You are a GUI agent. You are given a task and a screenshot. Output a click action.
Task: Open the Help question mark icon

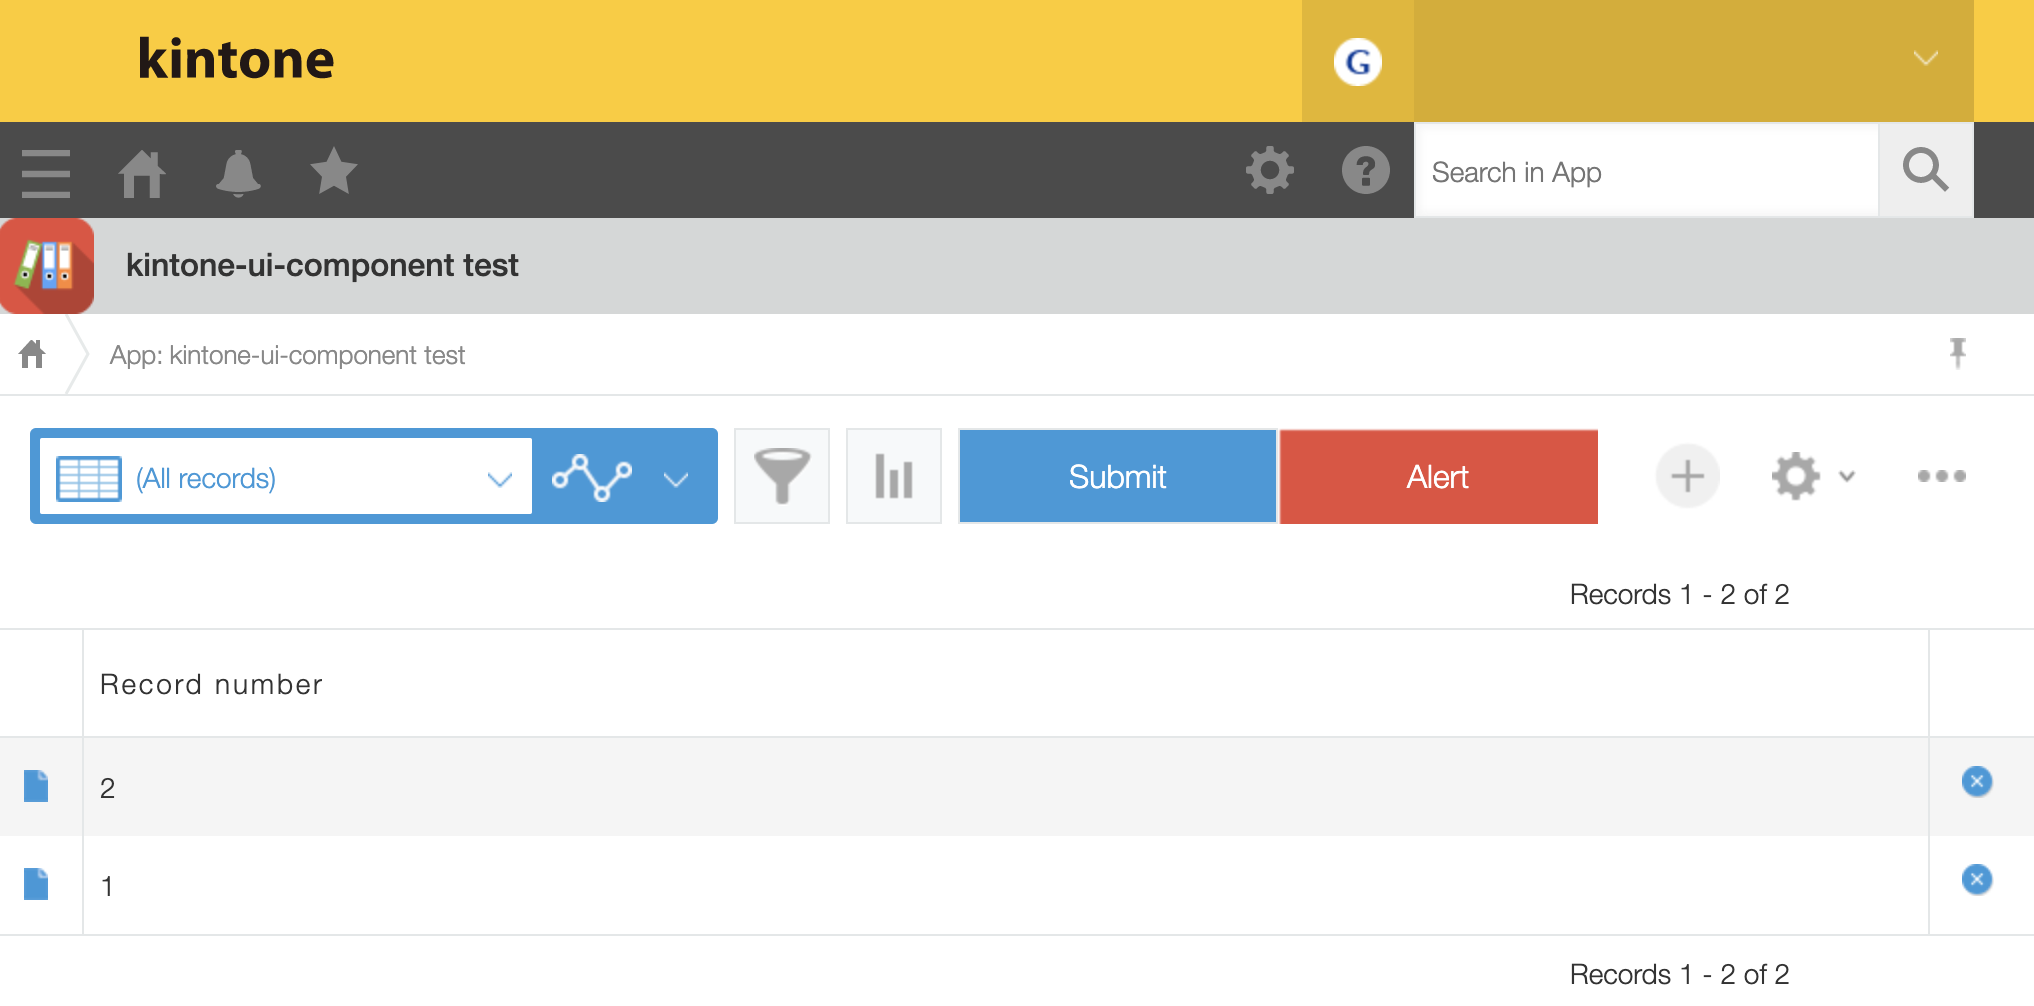pos(1366,171)
